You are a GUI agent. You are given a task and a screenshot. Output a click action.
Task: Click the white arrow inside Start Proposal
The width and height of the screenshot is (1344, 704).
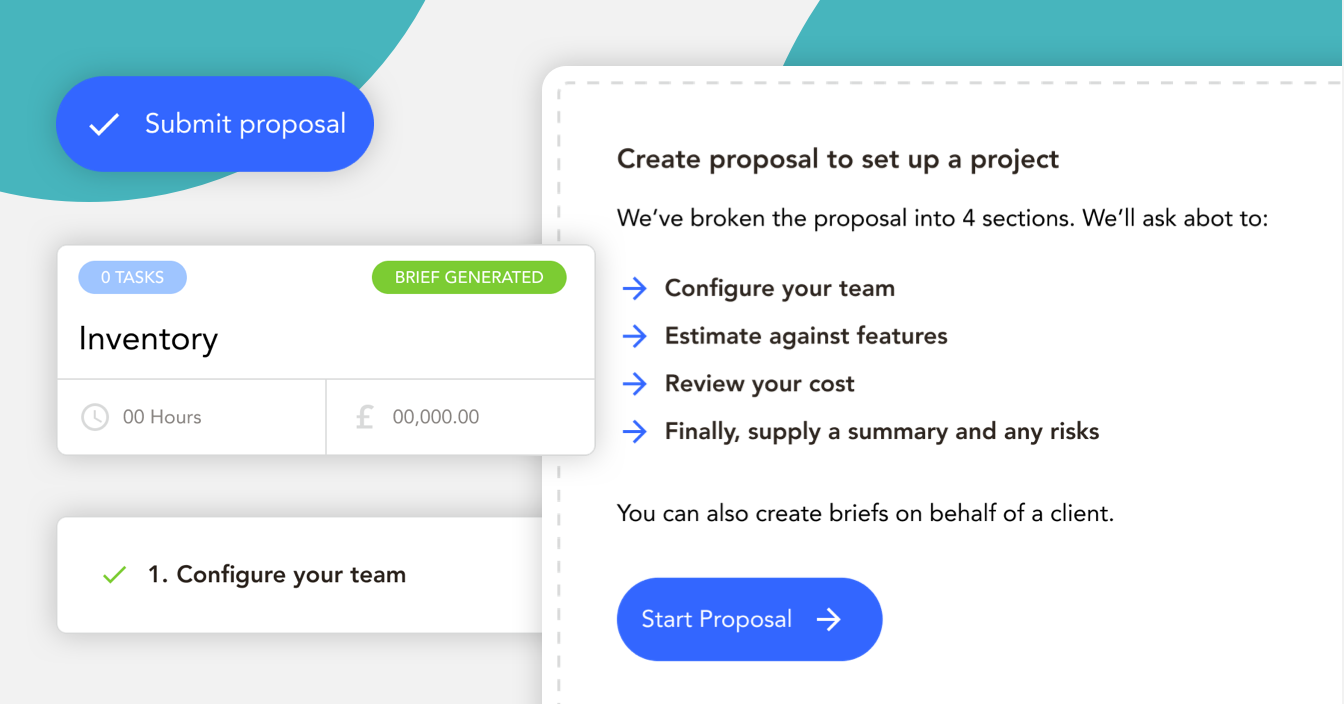[828, 620]
